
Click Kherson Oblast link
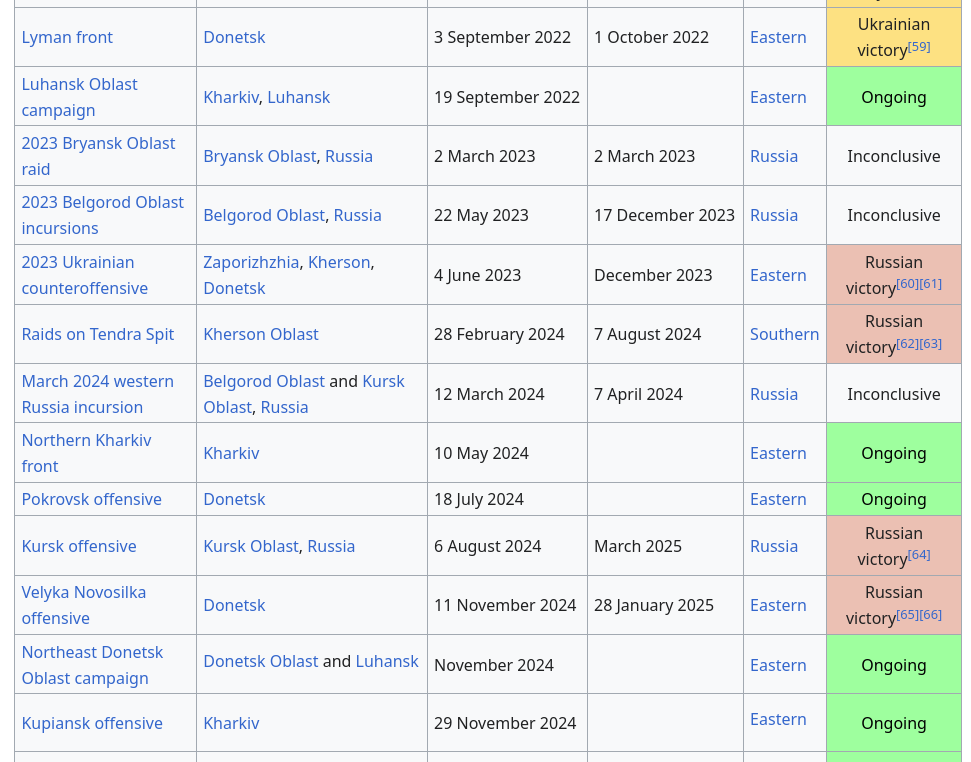pyautogui.click(x=261, y=334)
